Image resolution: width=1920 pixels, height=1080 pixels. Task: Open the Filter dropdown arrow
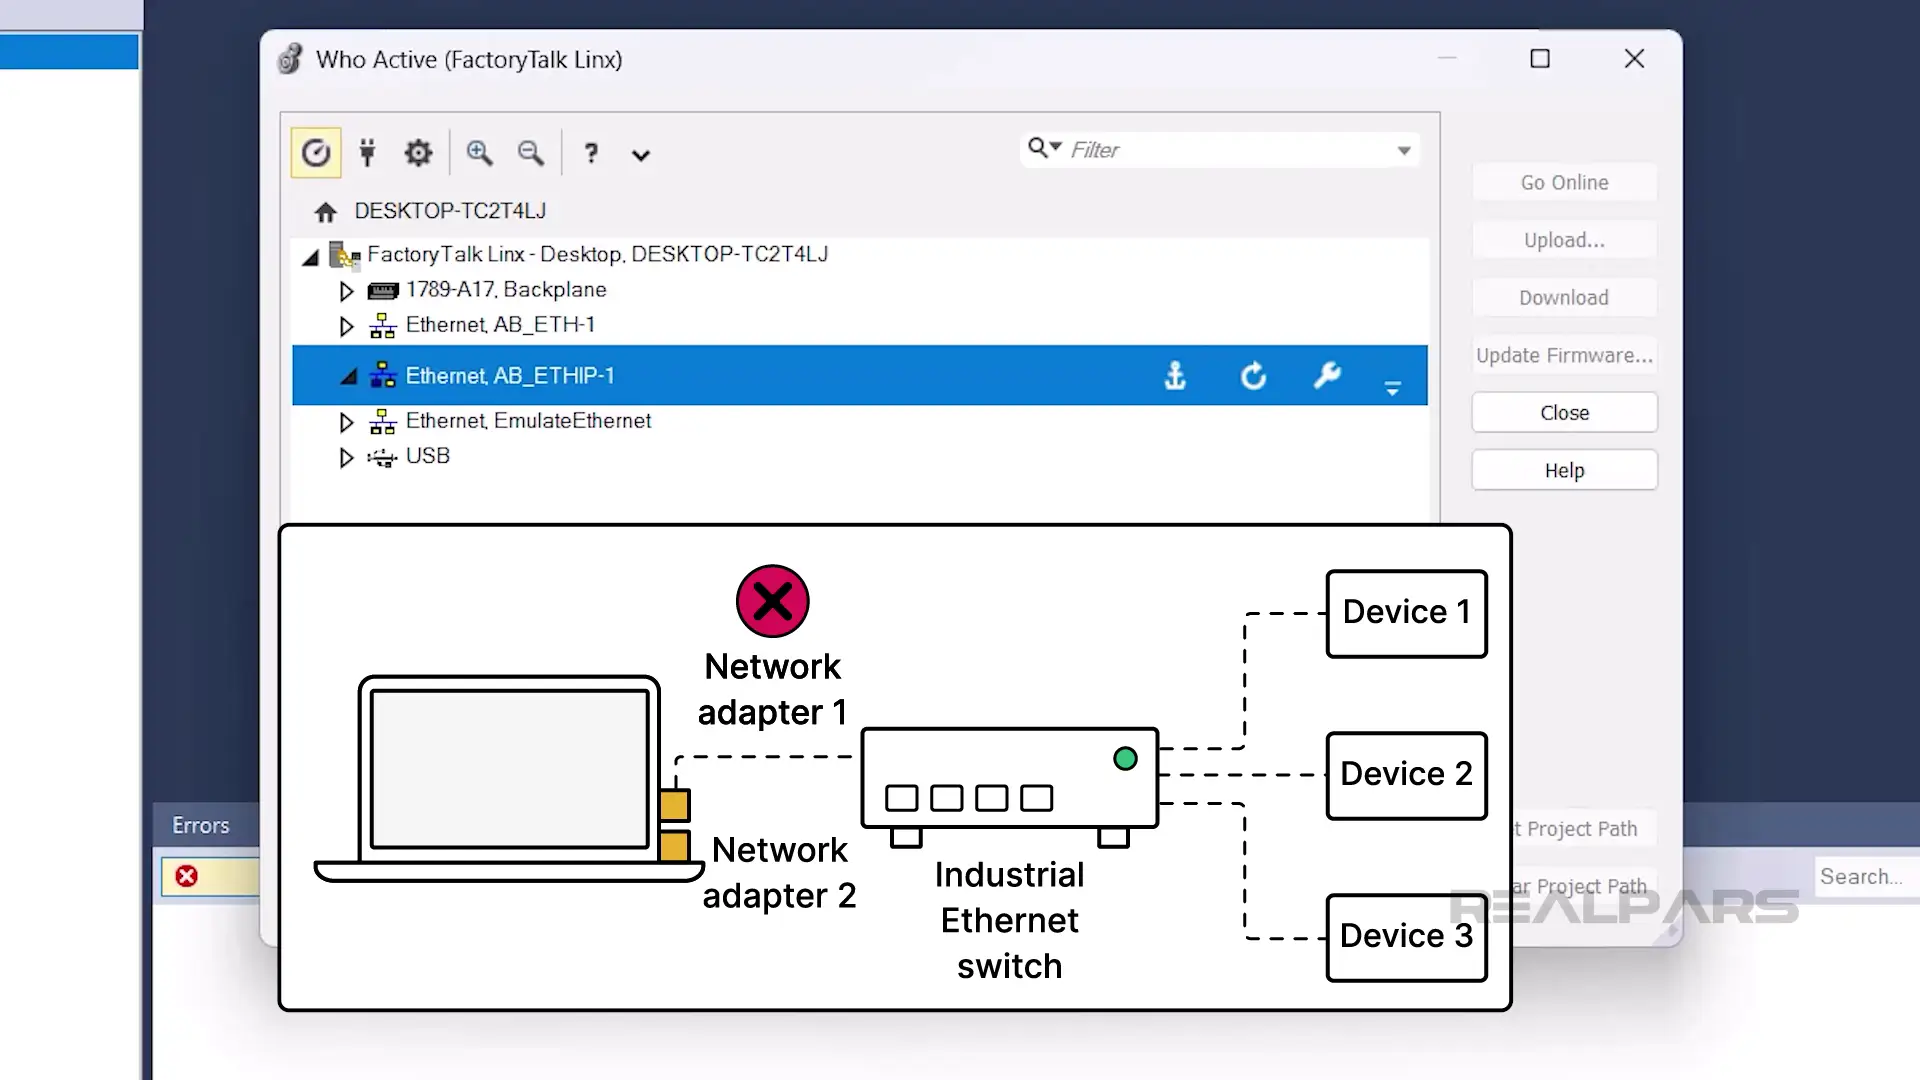(1404, 151)
